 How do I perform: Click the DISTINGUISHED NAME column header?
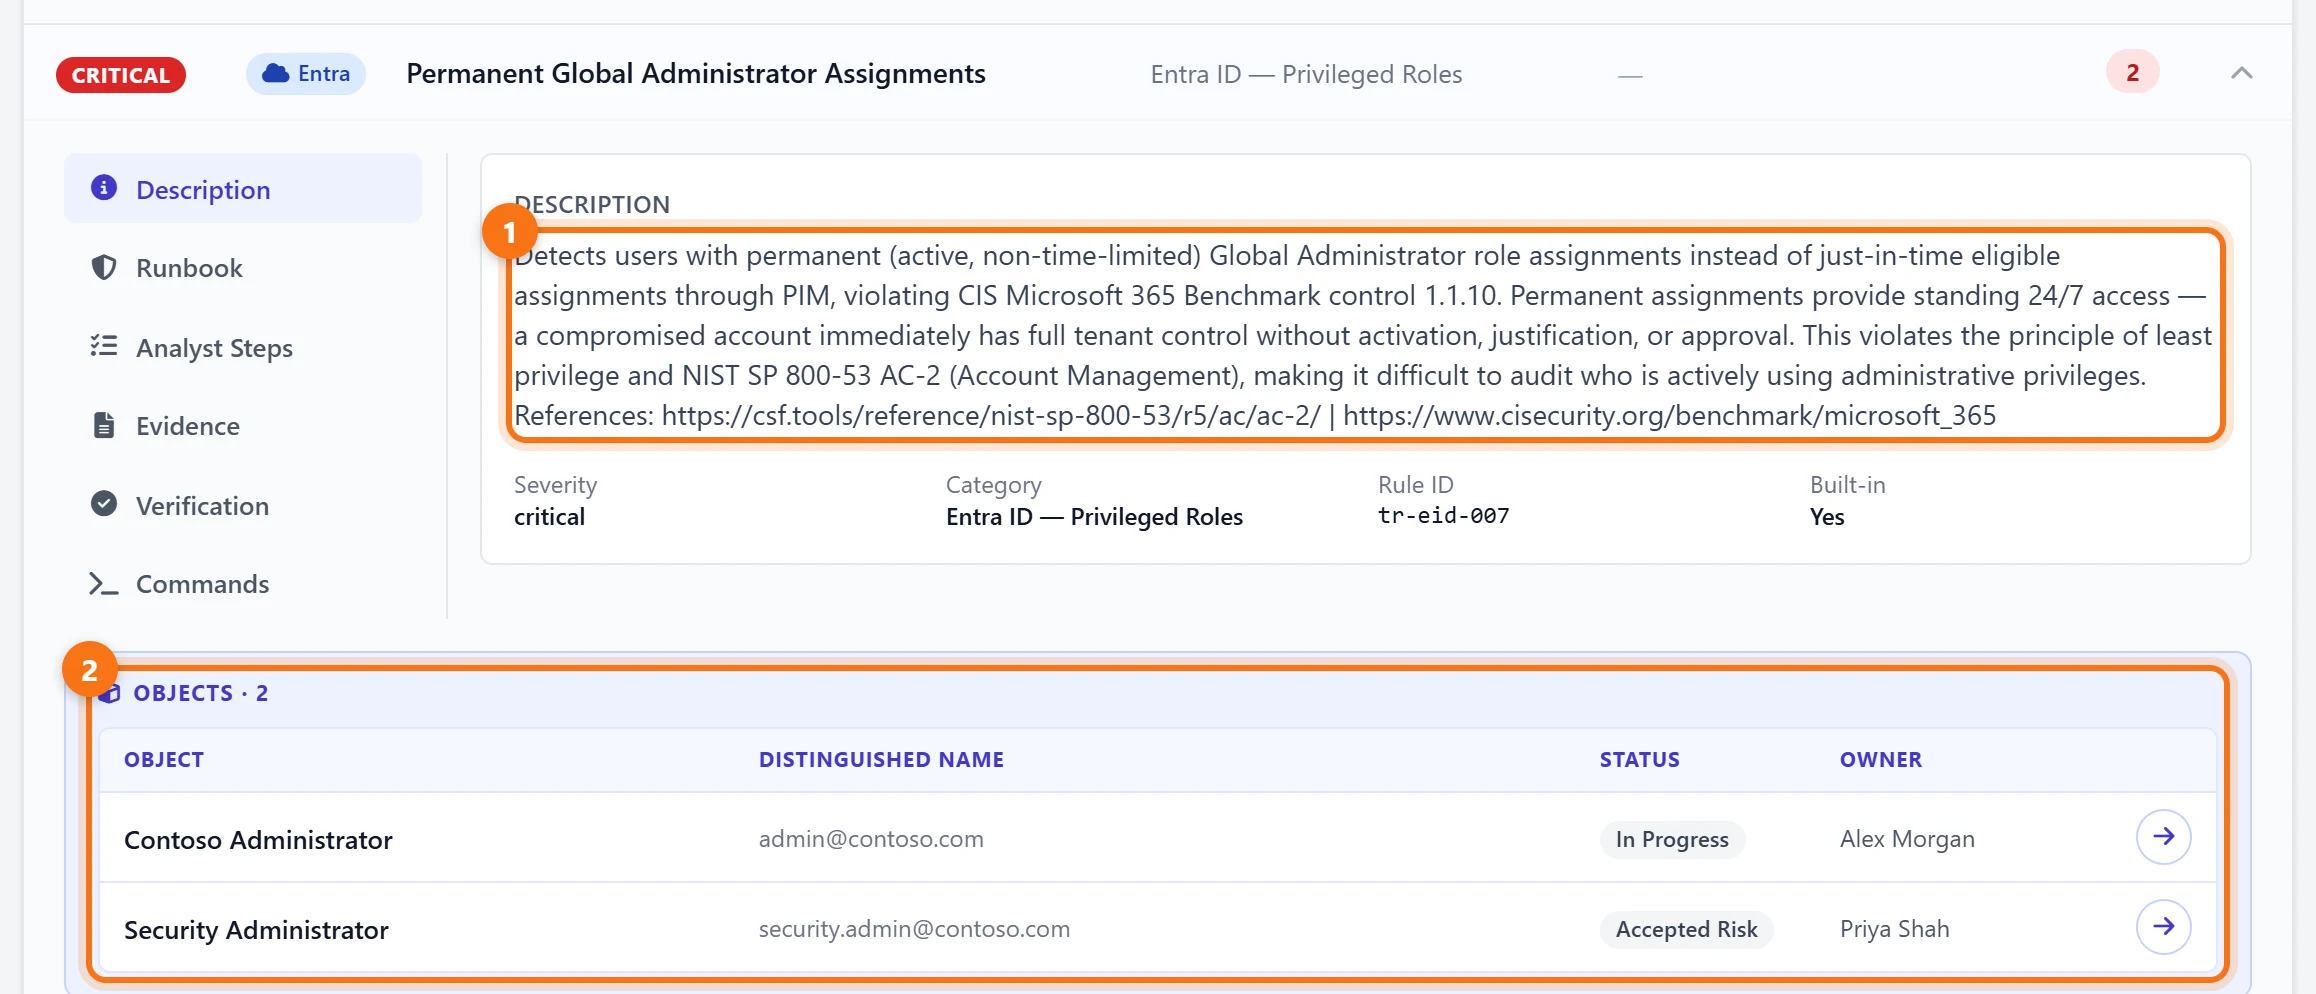[x=881, y=760]
